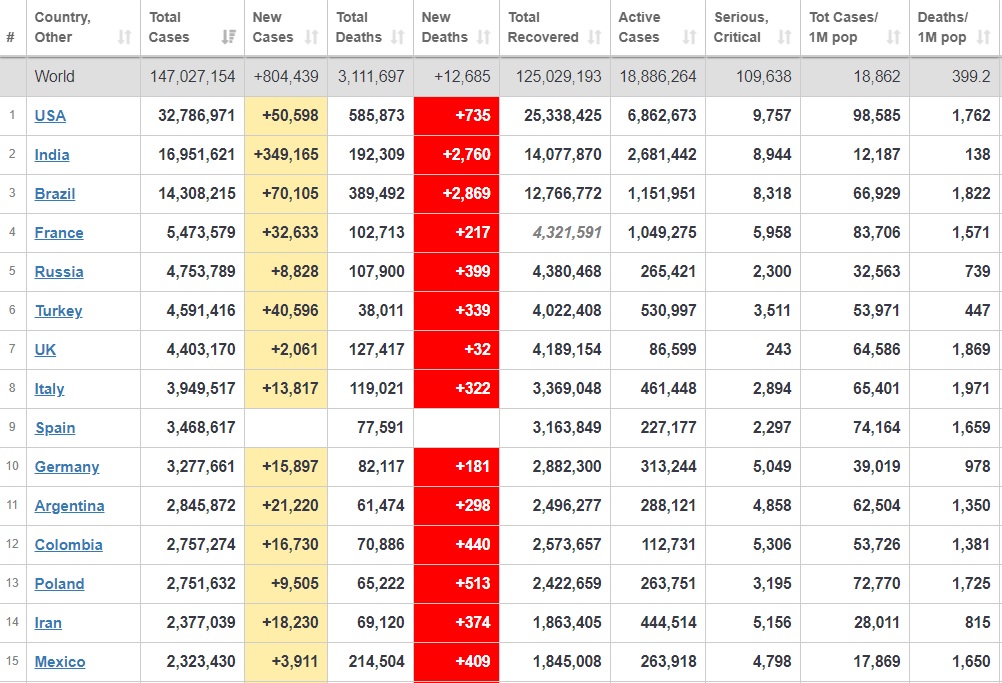Viewport: 1002px width, 683px height.
Task: Sort by Country column sort icon
Action: [124, 37]
